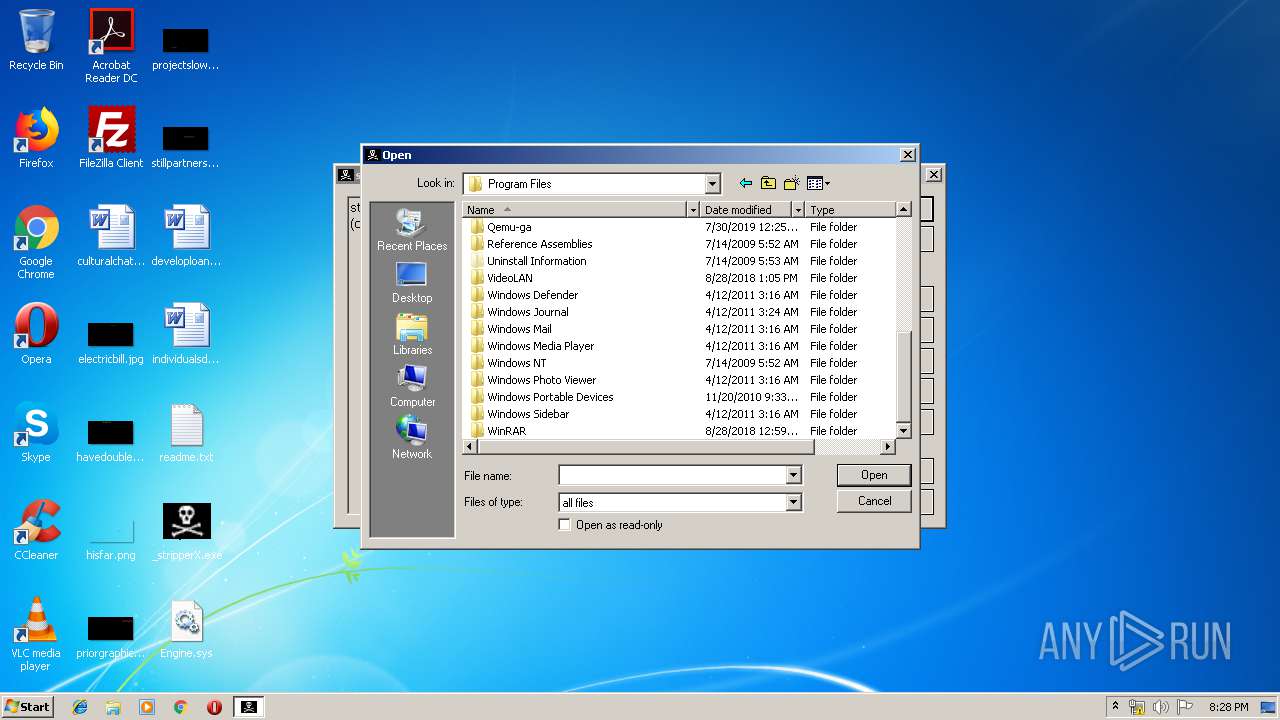Viewport: 1280px width, 720px height.
Task: Open CCleaner desktop shortcut
Action: click(36, 530)
